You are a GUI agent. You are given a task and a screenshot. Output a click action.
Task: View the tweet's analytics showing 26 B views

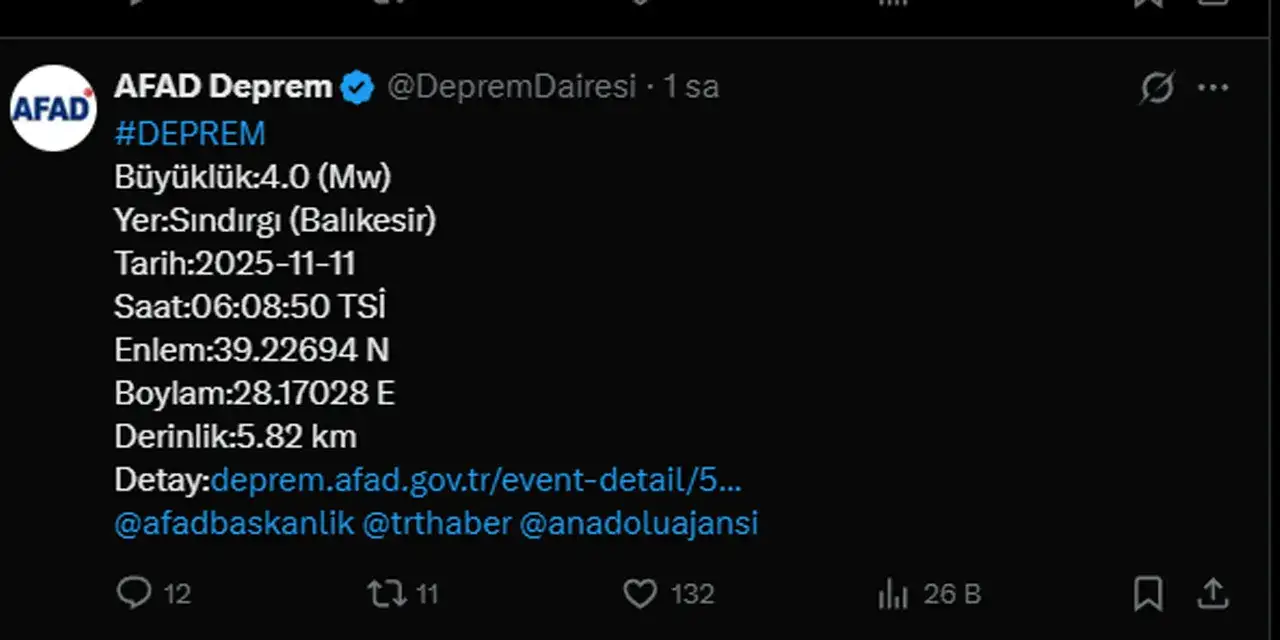coord(893,593)
